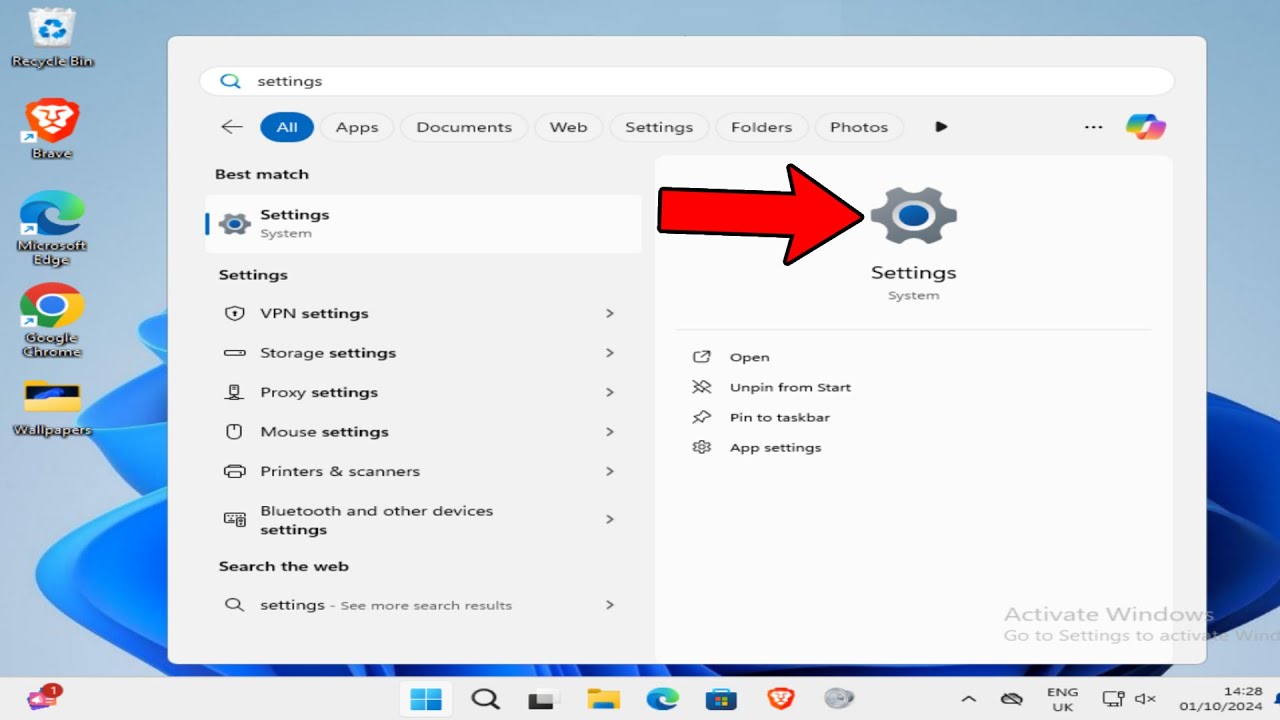The image size is (1280, 720).
Task: Open the Wallpapers folder on desktop
Action: 52,407
